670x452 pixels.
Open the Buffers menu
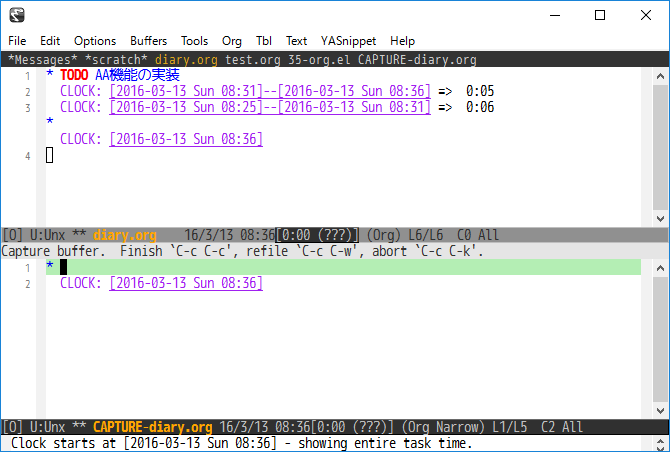point(148,41)
